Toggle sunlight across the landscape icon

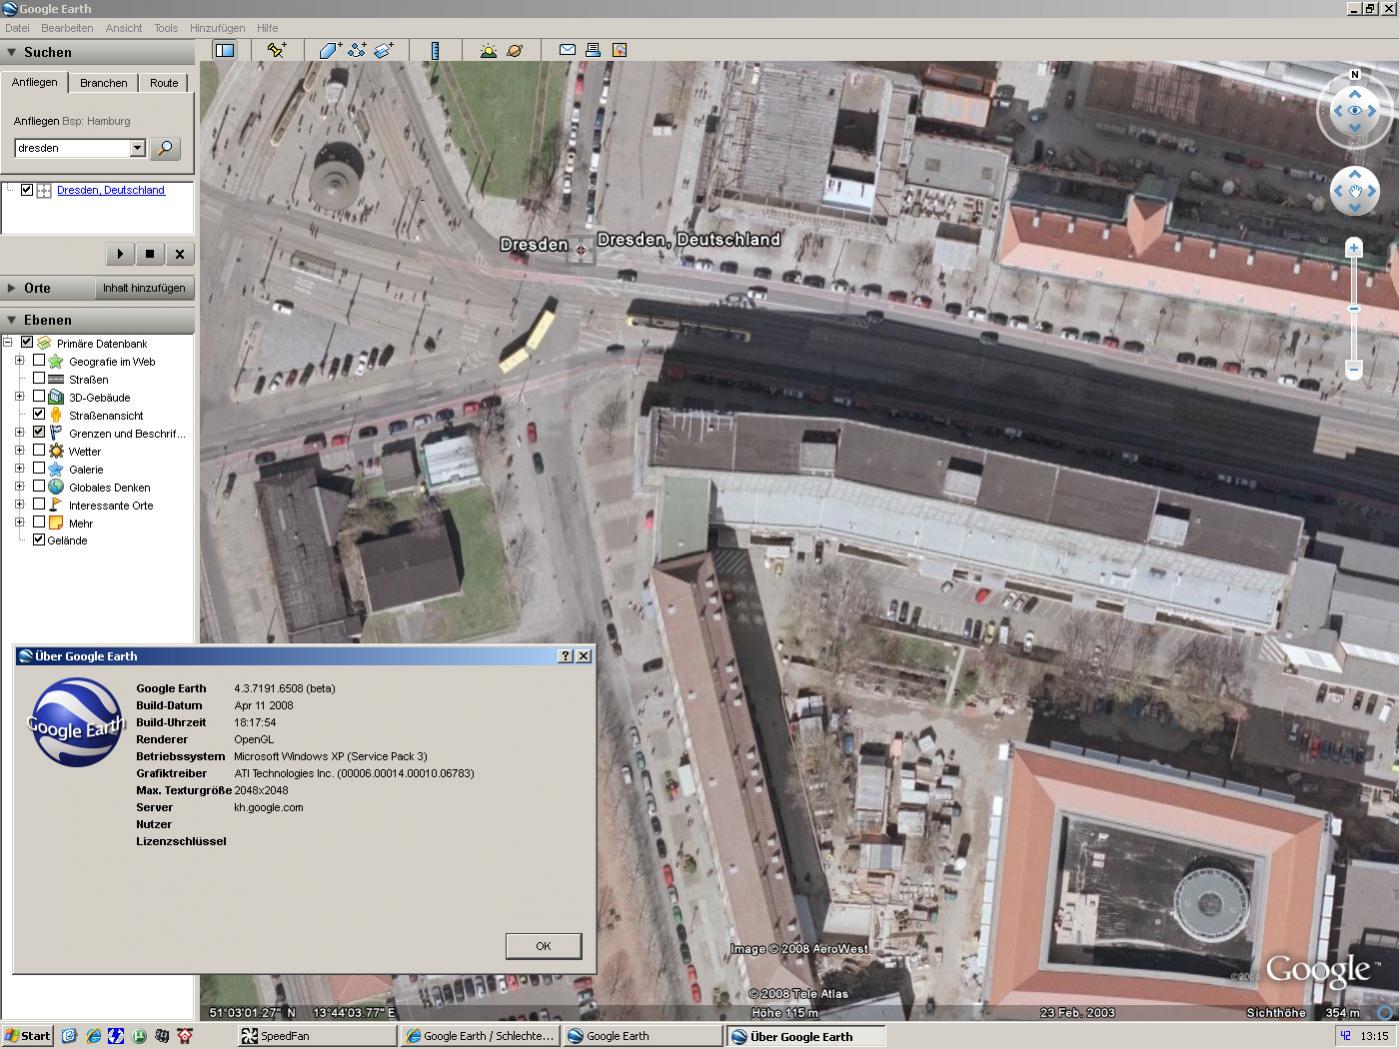click(x=488, y=50)
